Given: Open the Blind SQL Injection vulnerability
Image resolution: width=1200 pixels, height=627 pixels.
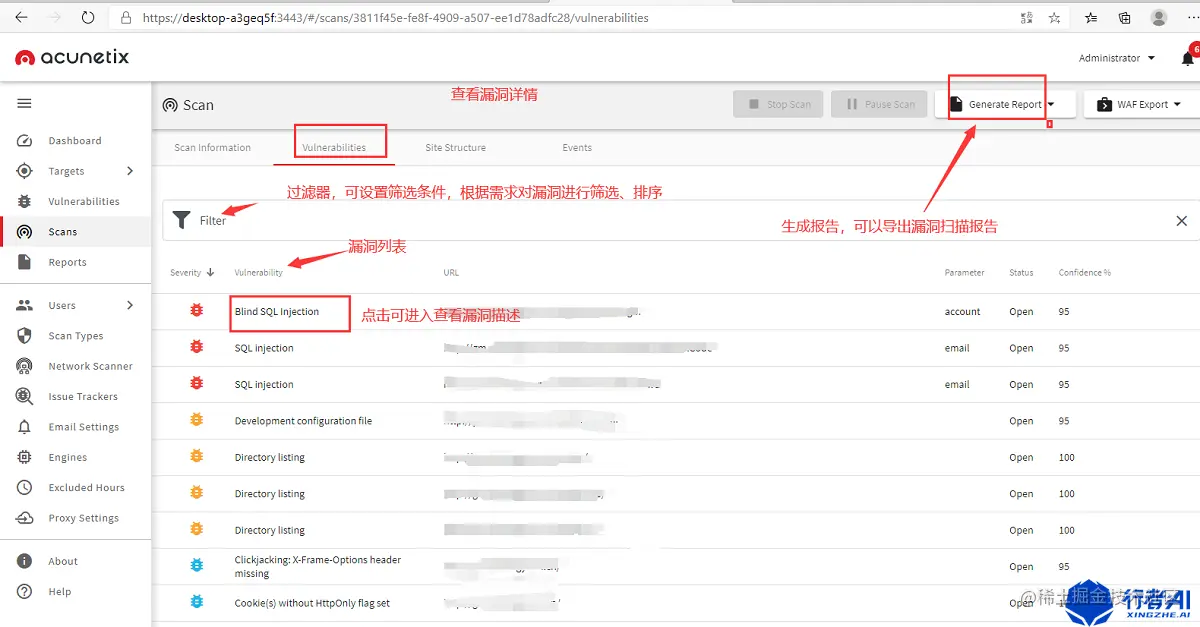Looking at the screenshot, I should (x=277, y=312).
